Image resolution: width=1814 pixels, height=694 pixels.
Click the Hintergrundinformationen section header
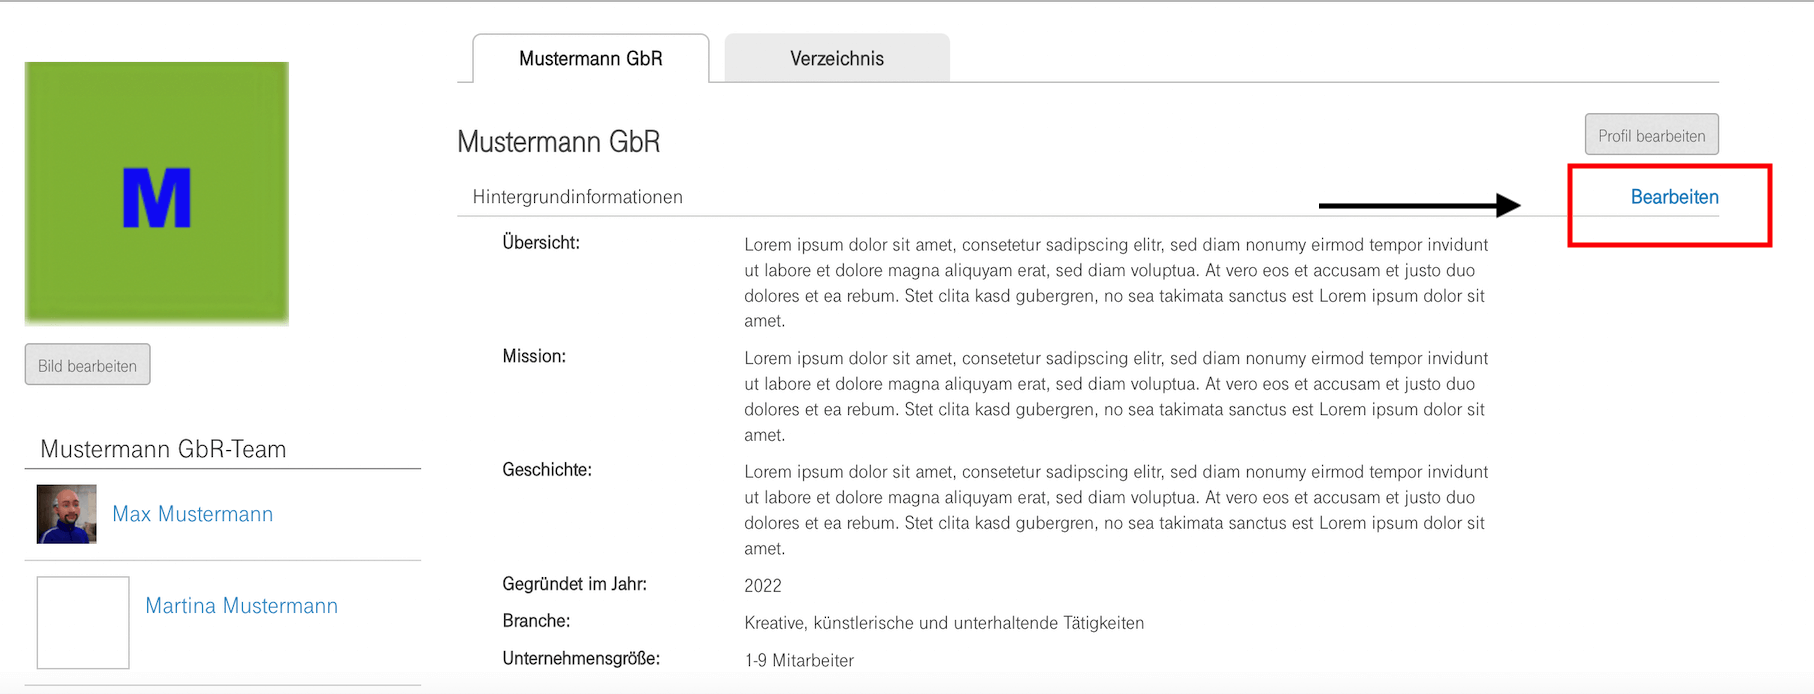[578, 197]
